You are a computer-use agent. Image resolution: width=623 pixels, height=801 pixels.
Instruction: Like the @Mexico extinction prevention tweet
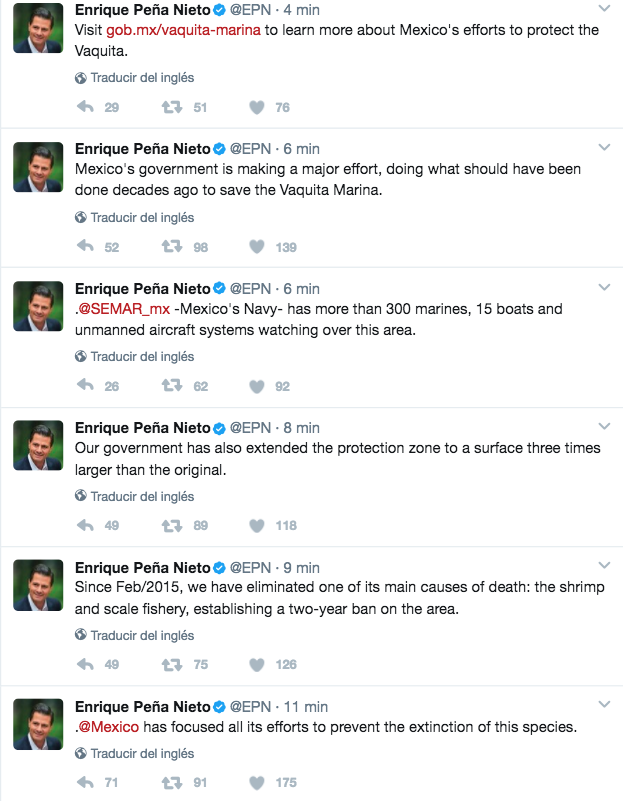pos(257,782)
